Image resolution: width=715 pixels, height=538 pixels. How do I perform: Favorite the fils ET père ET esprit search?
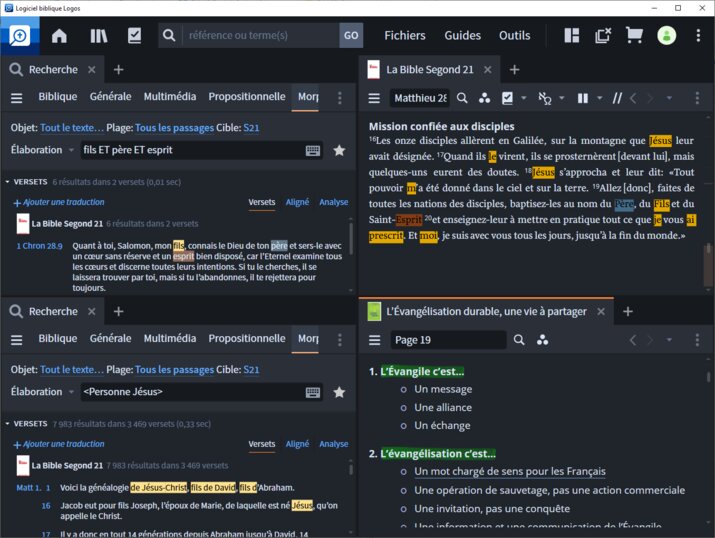click(339, 150)
